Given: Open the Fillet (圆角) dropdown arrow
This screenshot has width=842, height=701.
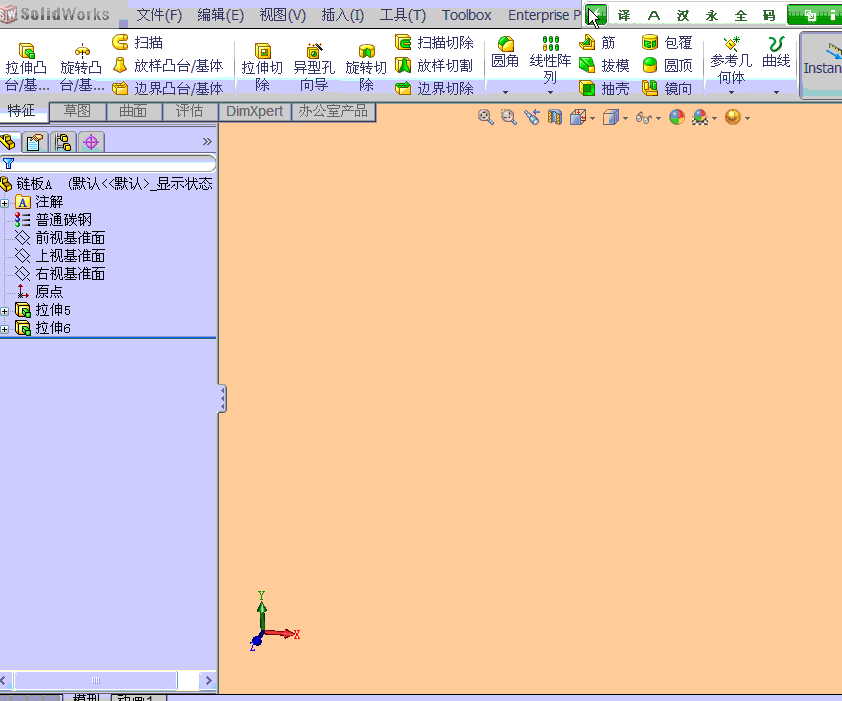Looking at the screenshot, I should coord(505,92).
